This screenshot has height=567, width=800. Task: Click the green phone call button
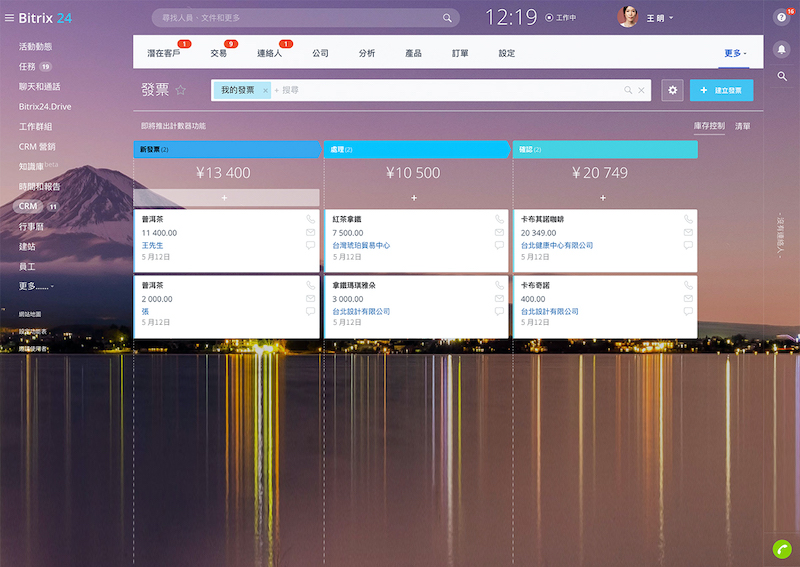(x=782, y=548)
